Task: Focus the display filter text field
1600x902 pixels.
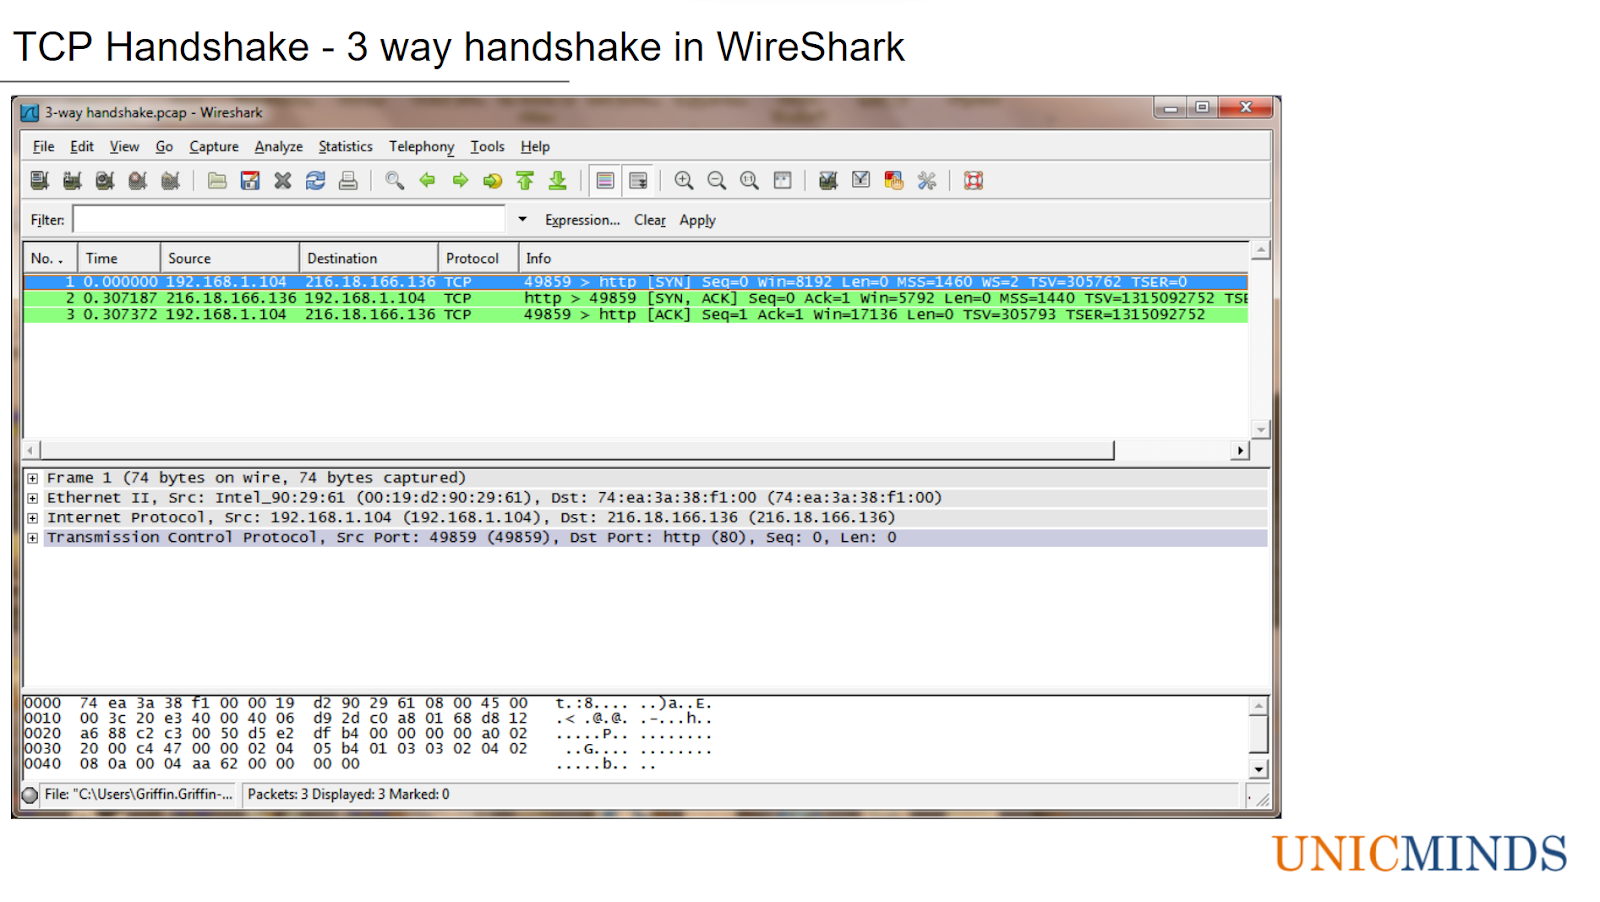Action: tap(289, 220)
